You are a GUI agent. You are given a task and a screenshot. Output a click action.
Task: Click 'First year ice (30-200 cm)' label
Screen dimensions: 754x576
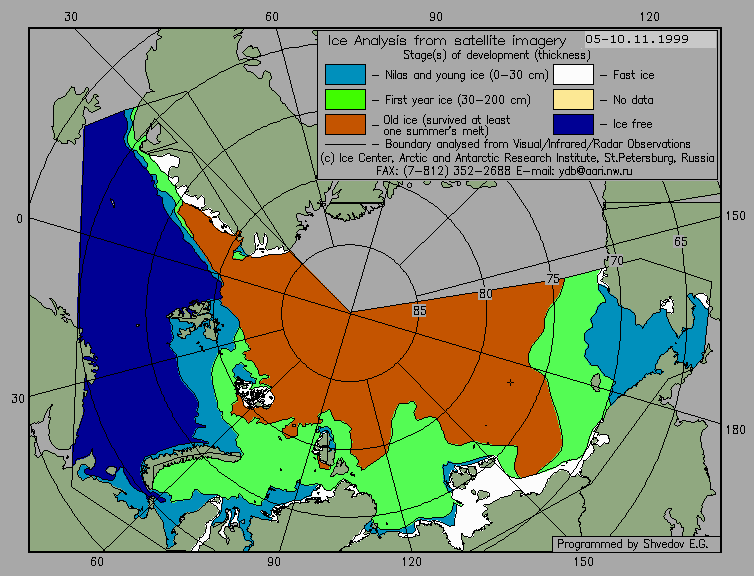click(458, 100)
